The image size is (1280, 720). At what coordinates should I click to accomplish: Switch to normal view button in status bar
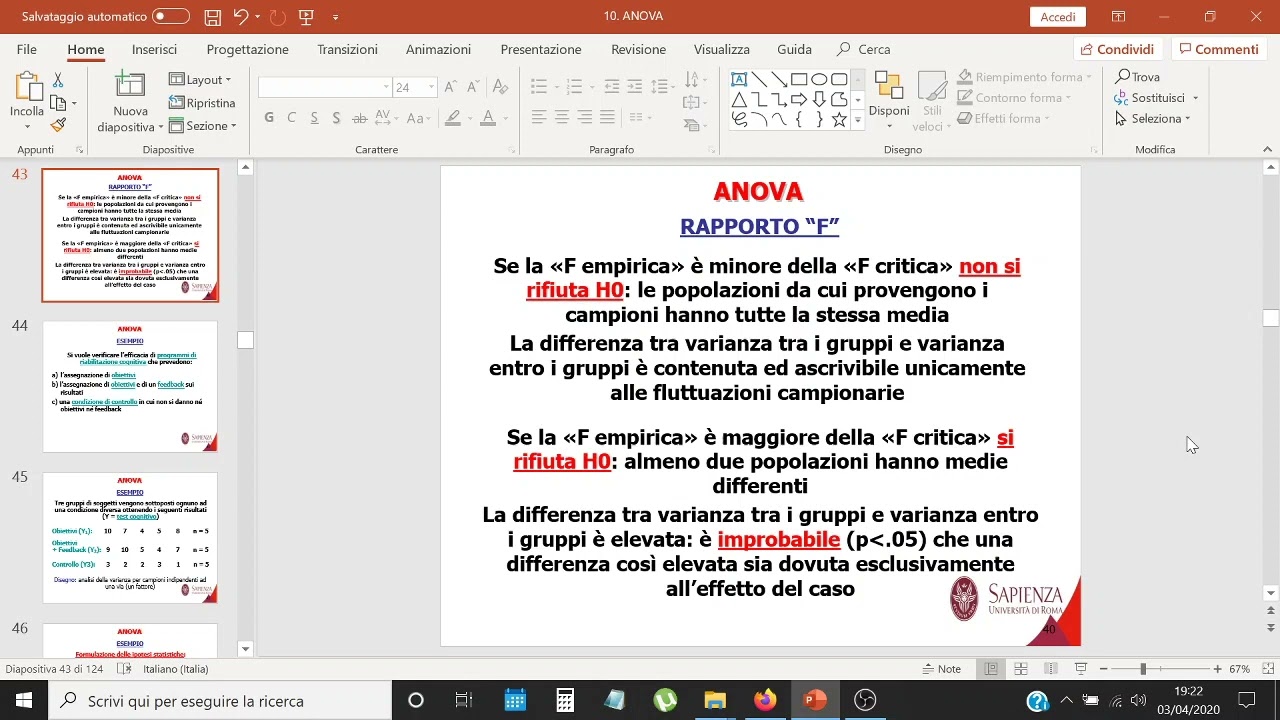(x=991, y=669)
